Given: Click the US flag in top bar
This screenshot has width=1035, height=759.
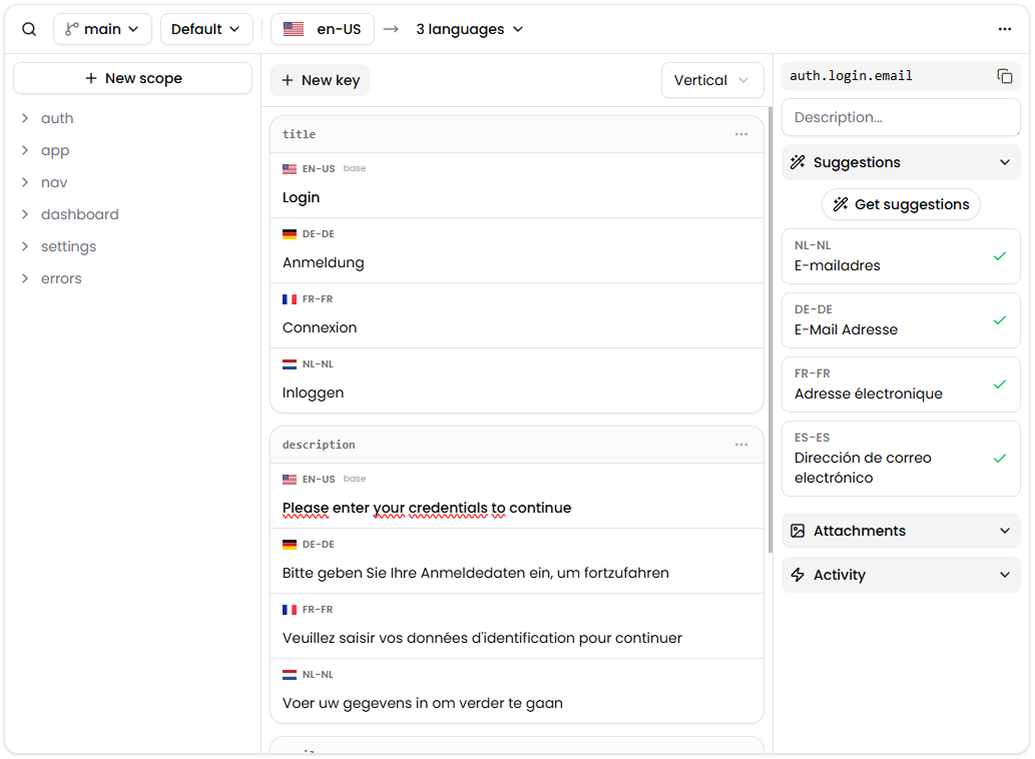Looking at the screenshot, I should tap(294, 29).
